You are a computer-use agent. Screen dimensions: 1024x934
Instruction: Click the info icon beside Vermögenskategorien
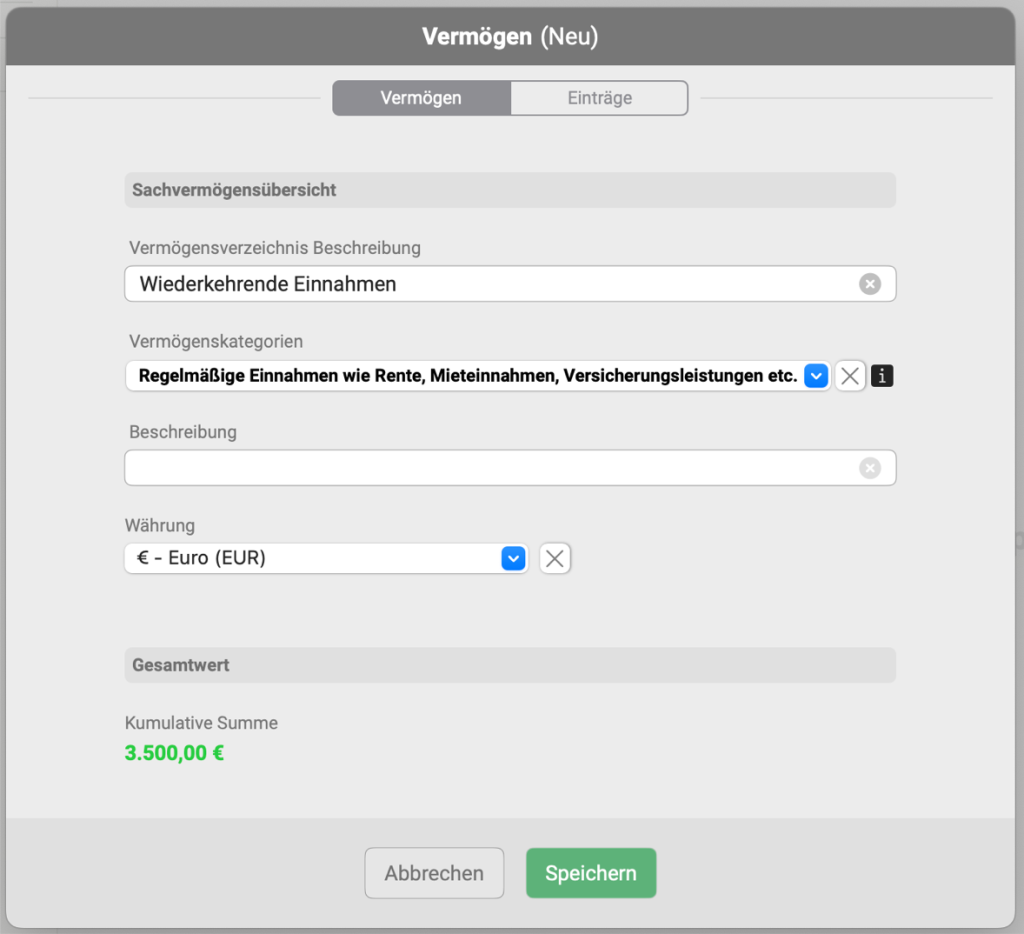[x=881, y=376]
